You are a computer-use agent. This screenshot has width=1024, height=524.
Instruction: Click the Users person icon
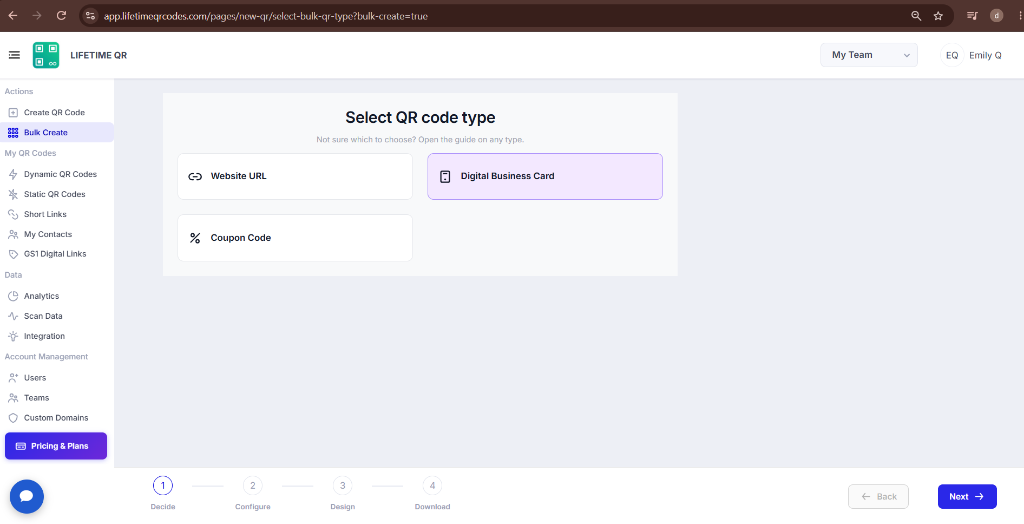pos(12,378)
